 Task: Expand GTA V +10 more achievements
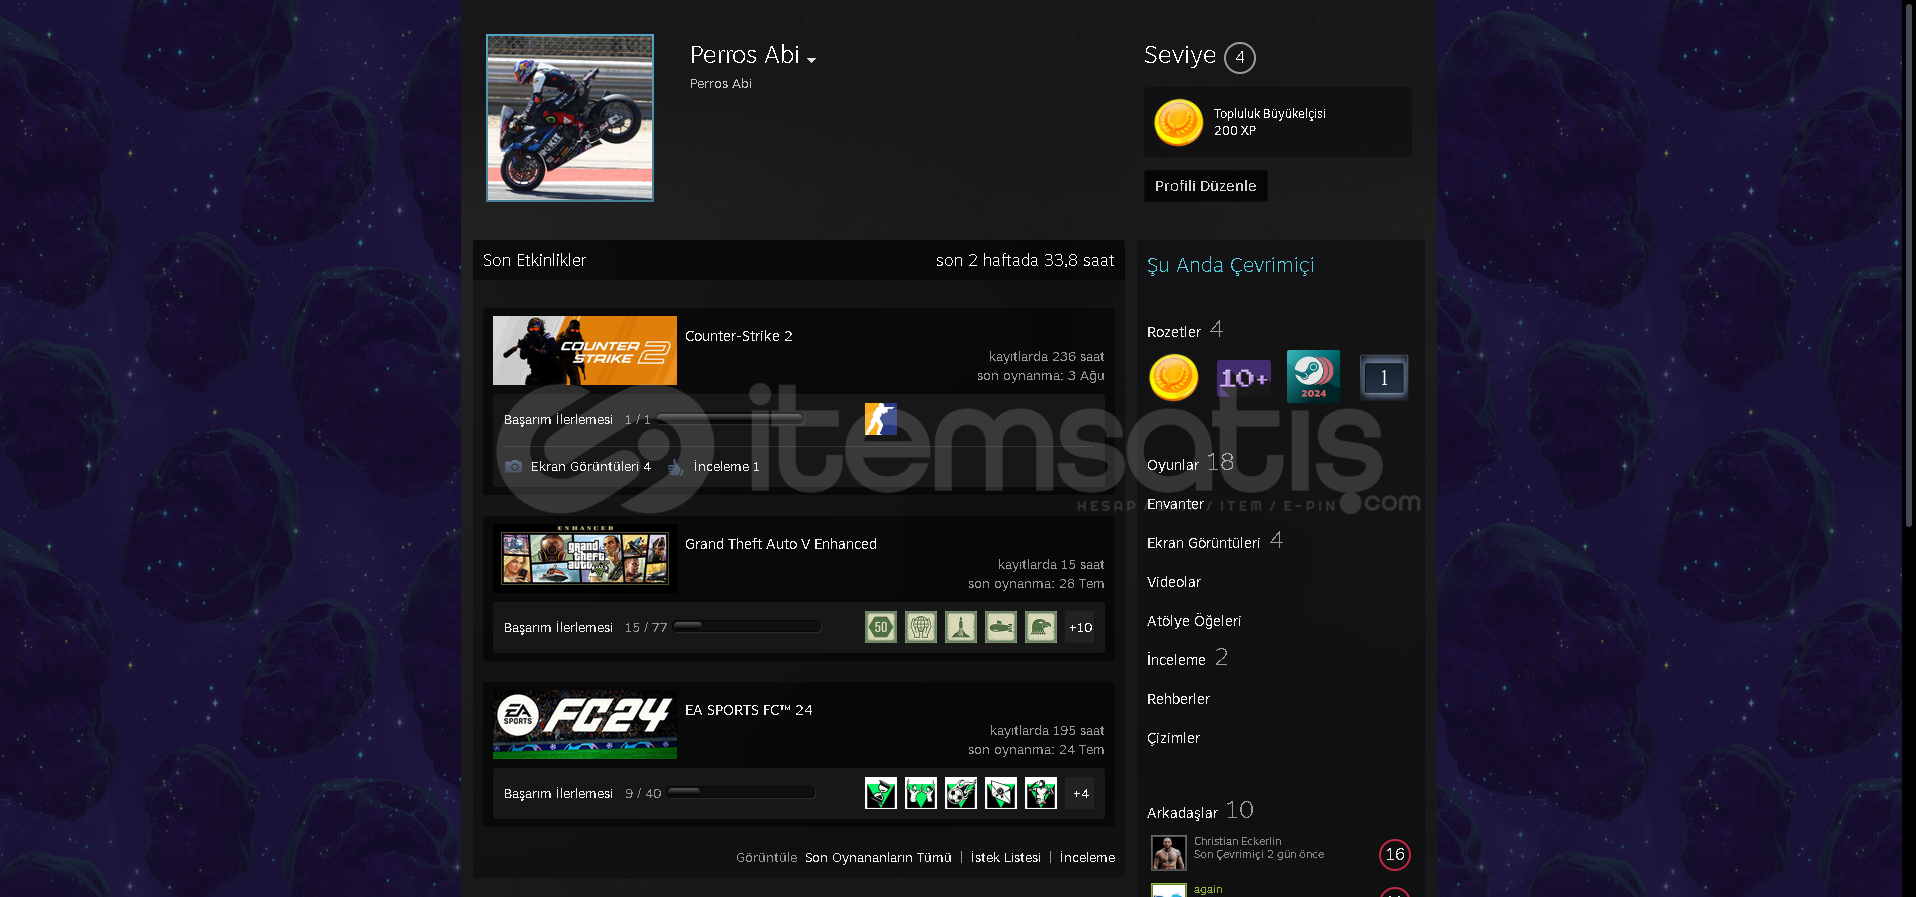[1080, 627]
